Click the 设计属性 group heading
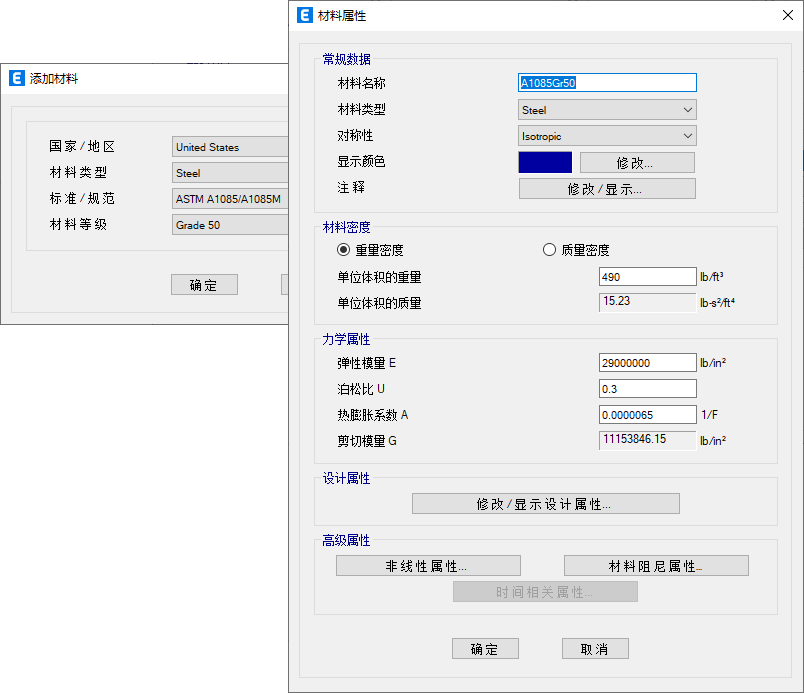Image resolution: width=804 pixels, height=693 pixels. [x=346, y=478]
